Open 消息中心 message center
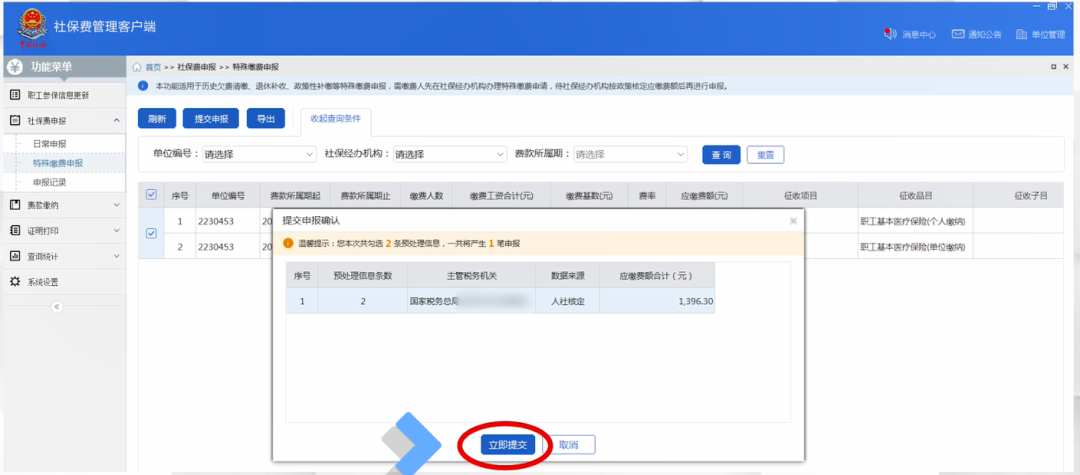 (x=910, y=34)
